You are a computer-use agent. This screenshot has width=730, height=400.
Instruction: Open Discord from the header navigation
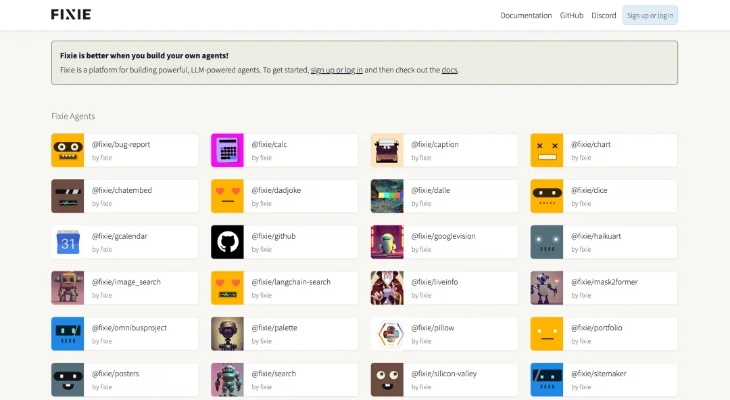603,15
